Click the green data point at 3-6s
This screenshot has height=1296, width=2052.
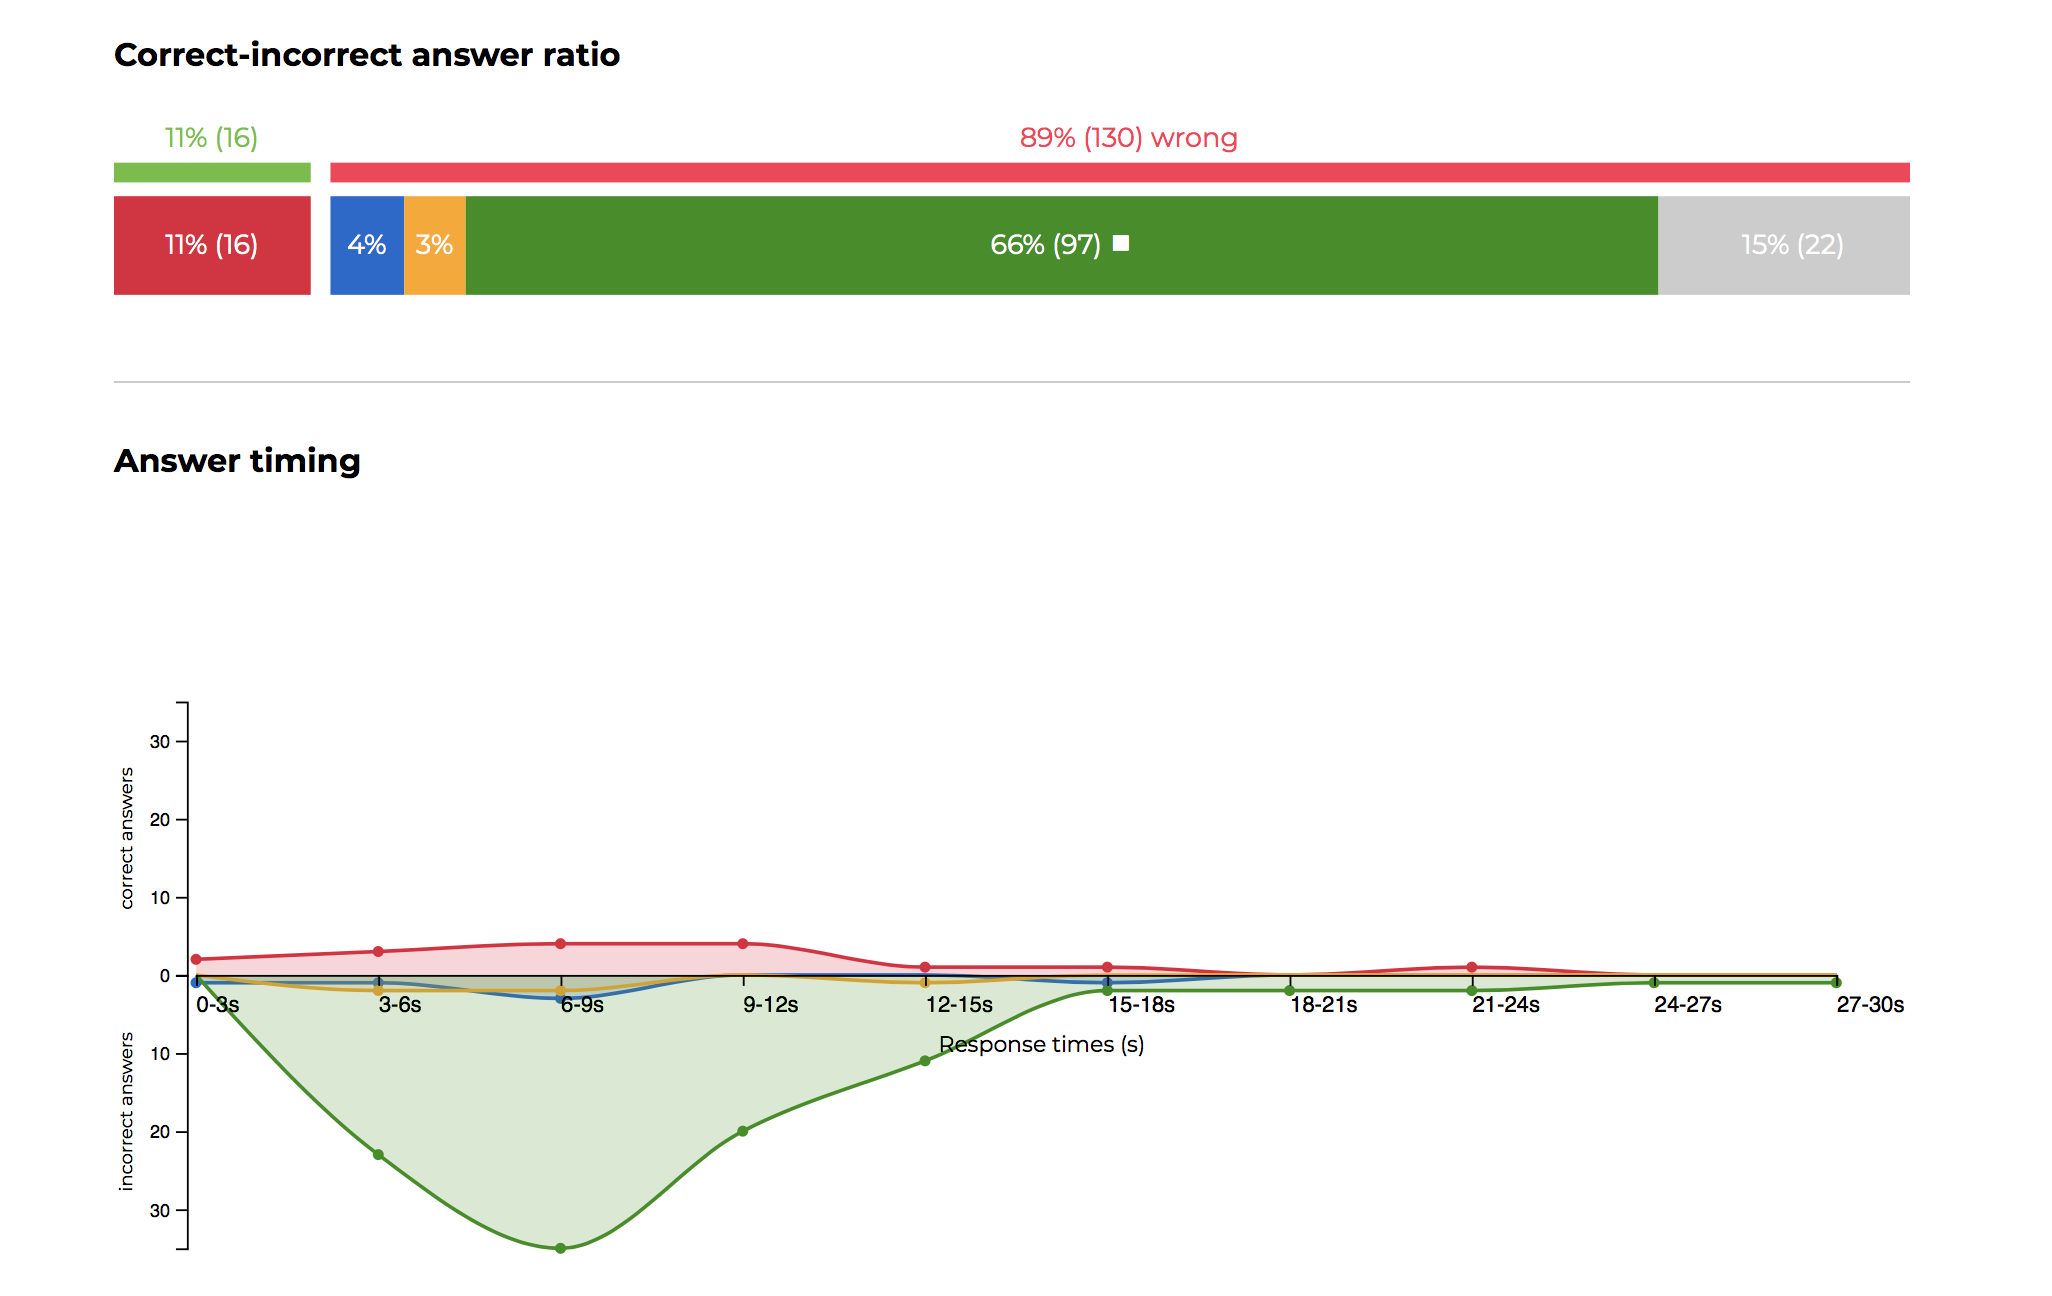pyautogui.click(x=378, y=1155)
